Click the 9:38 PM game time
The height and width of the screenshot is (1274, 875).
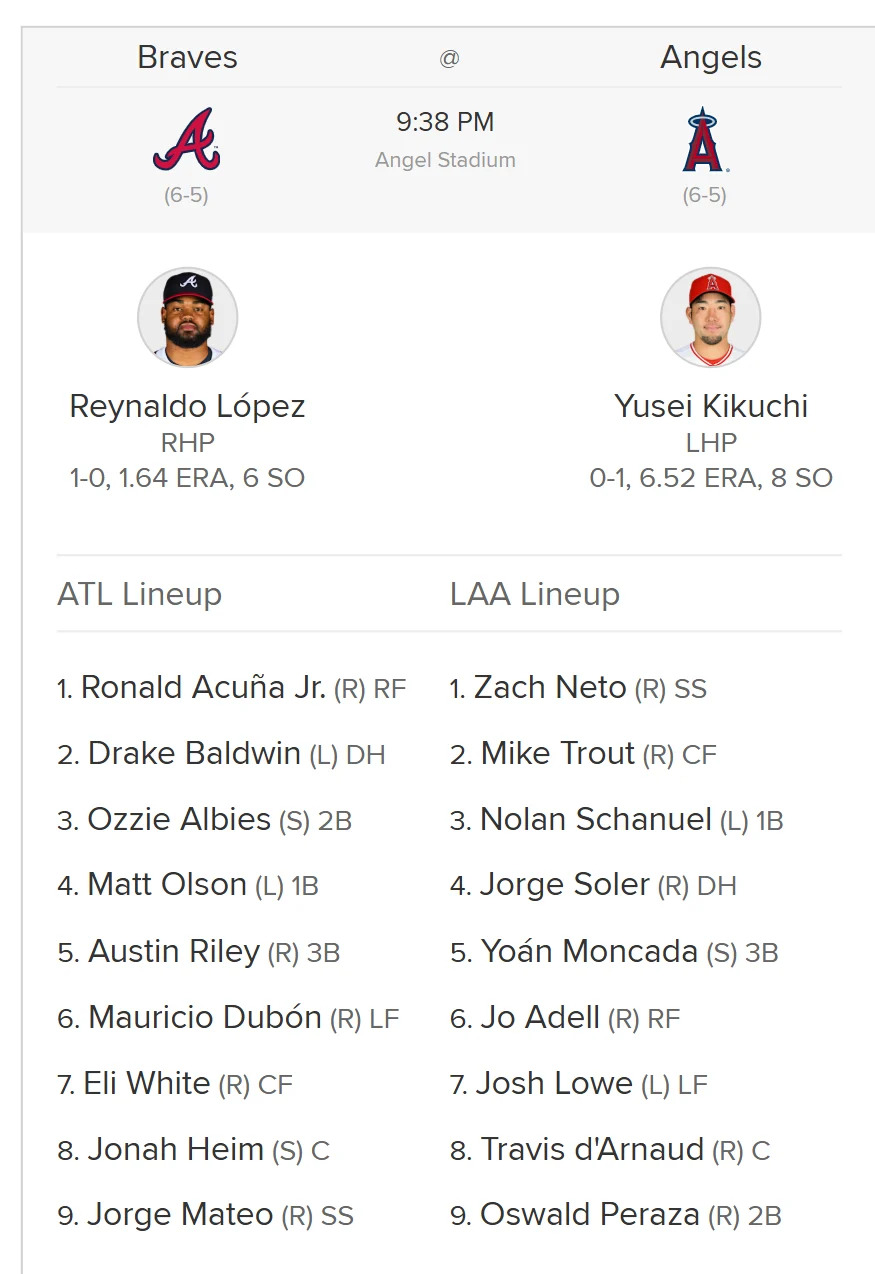tap(445, 122)
